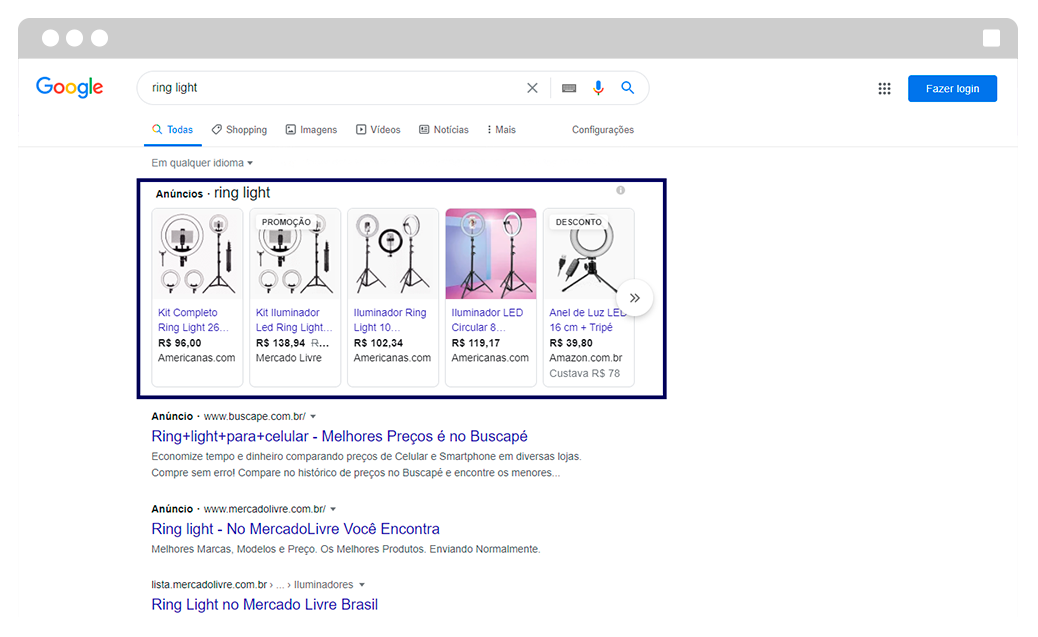Open Configurações
The width and height of the screenshot is (1038, 637).
(x=602, y=130)
